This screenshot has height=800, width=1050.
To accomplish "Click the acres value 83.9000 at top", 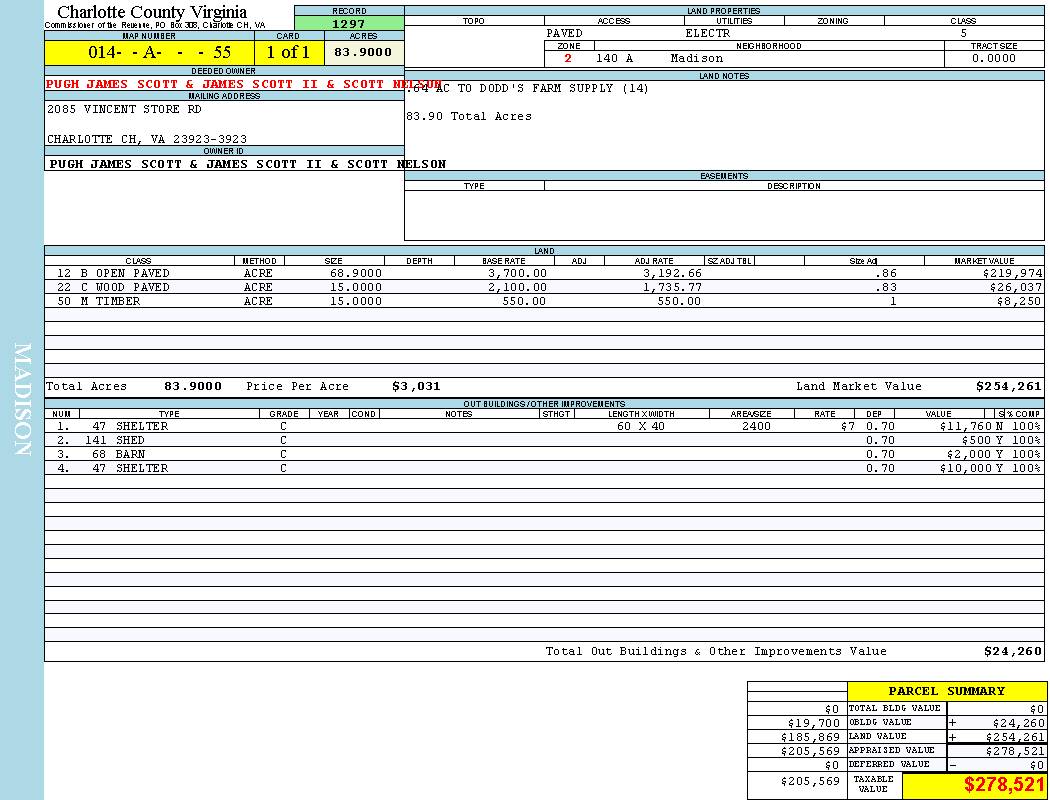I will click(x=363, y=52).
